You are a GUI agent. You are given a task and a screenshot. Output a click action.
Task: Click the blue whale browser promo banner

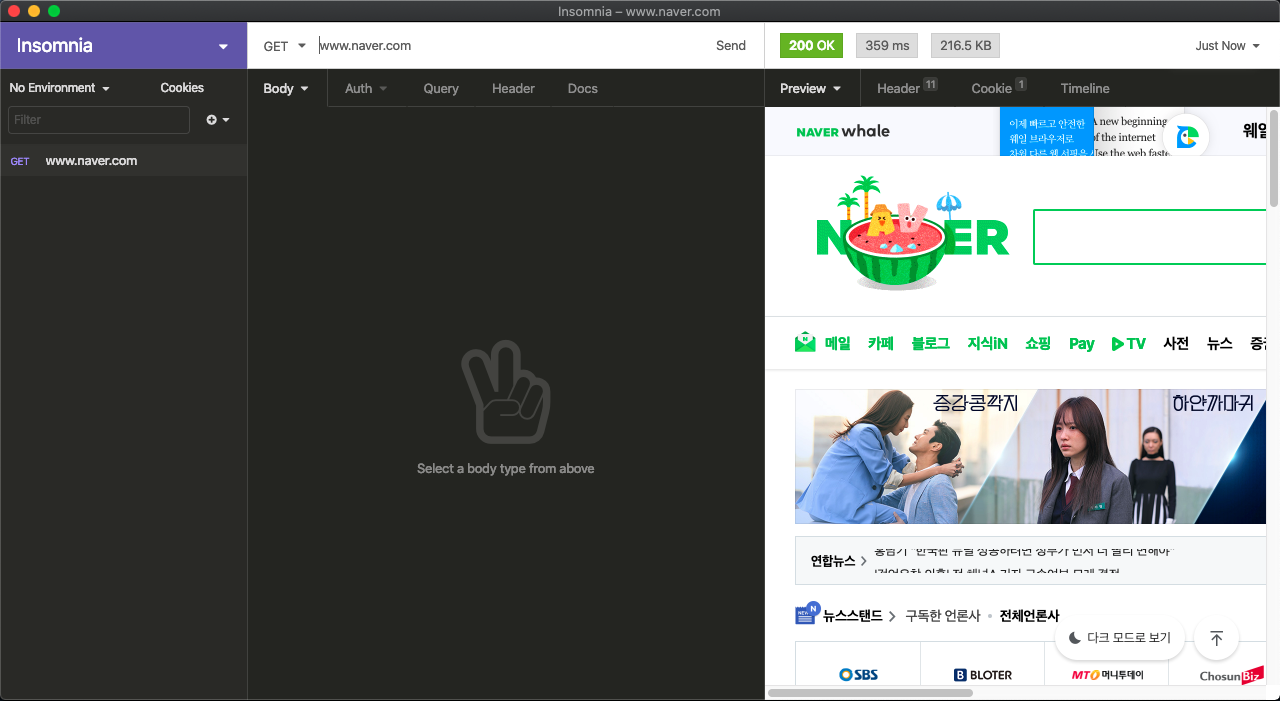(x=1047, y=131)
